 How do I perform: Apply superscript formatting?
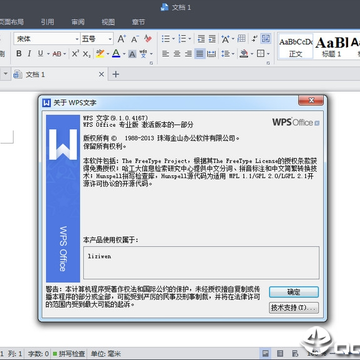[x=76, y=53]
